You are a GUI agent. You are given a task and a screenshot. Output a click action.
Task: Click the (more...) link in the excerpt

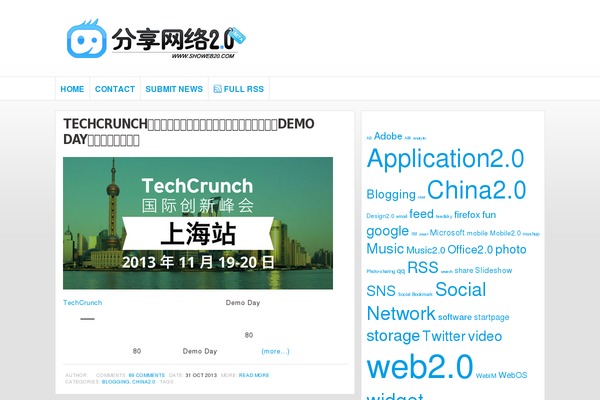[x=275, y=351]
